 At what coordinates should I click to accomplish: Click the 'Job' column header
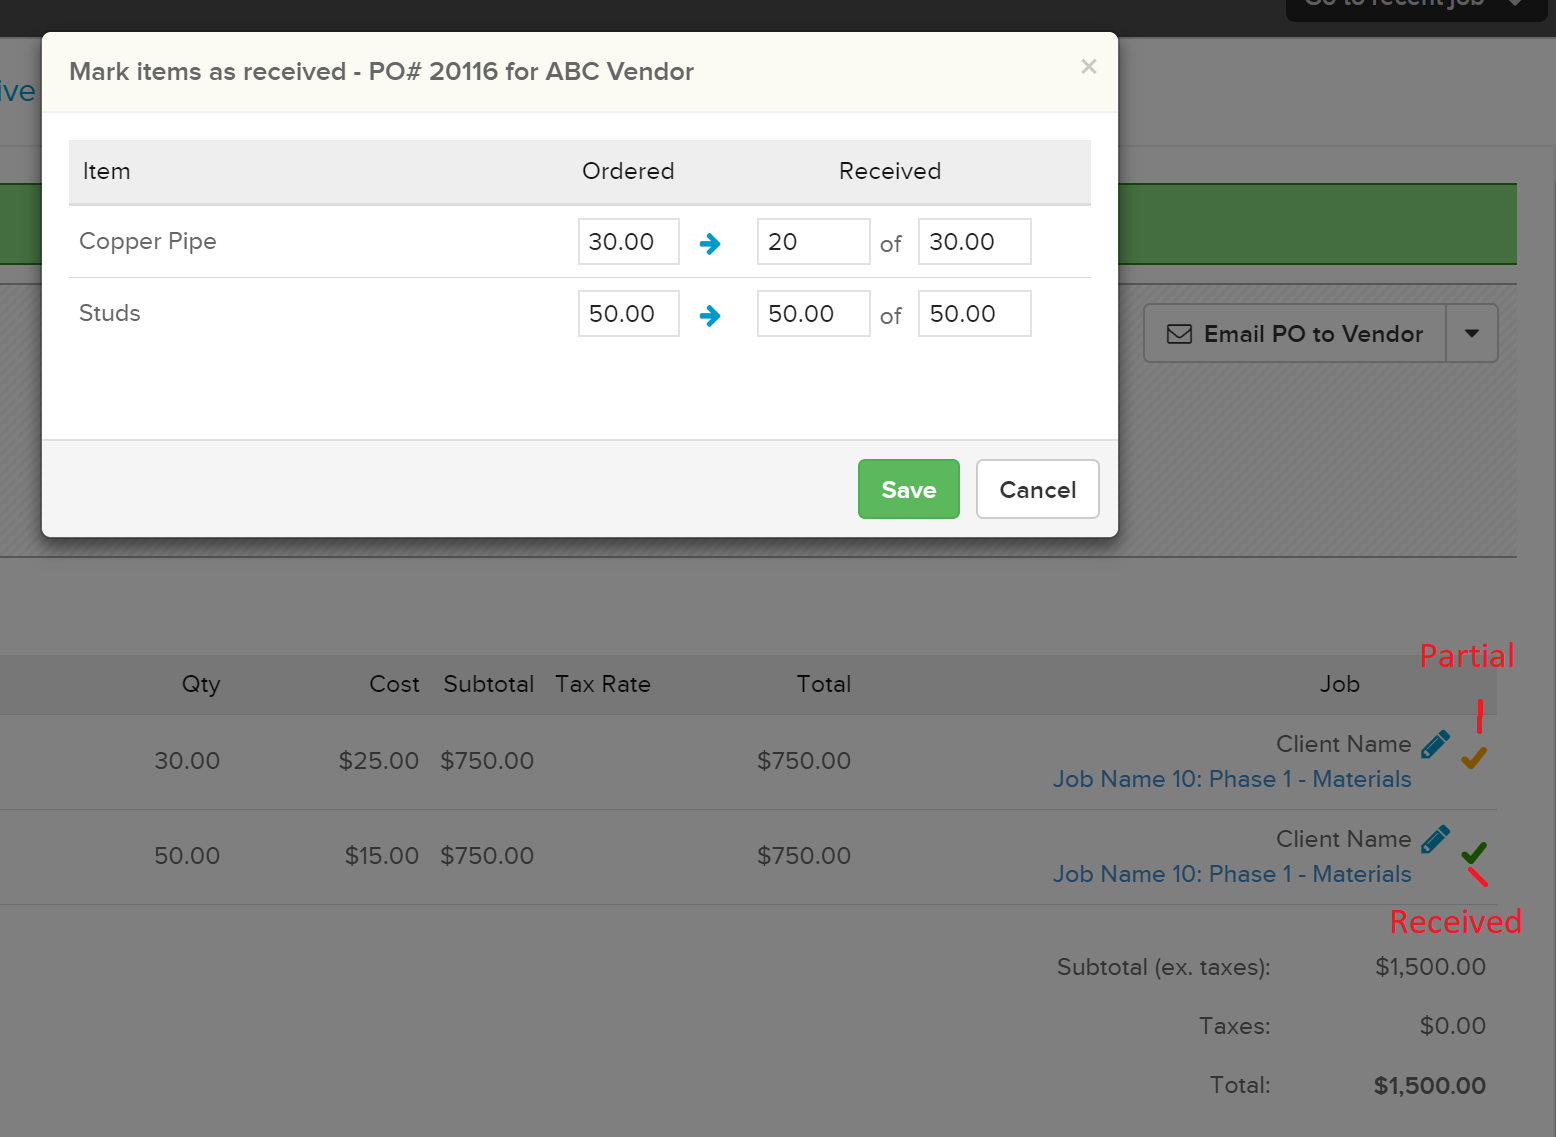click(x=1340, y=684)
